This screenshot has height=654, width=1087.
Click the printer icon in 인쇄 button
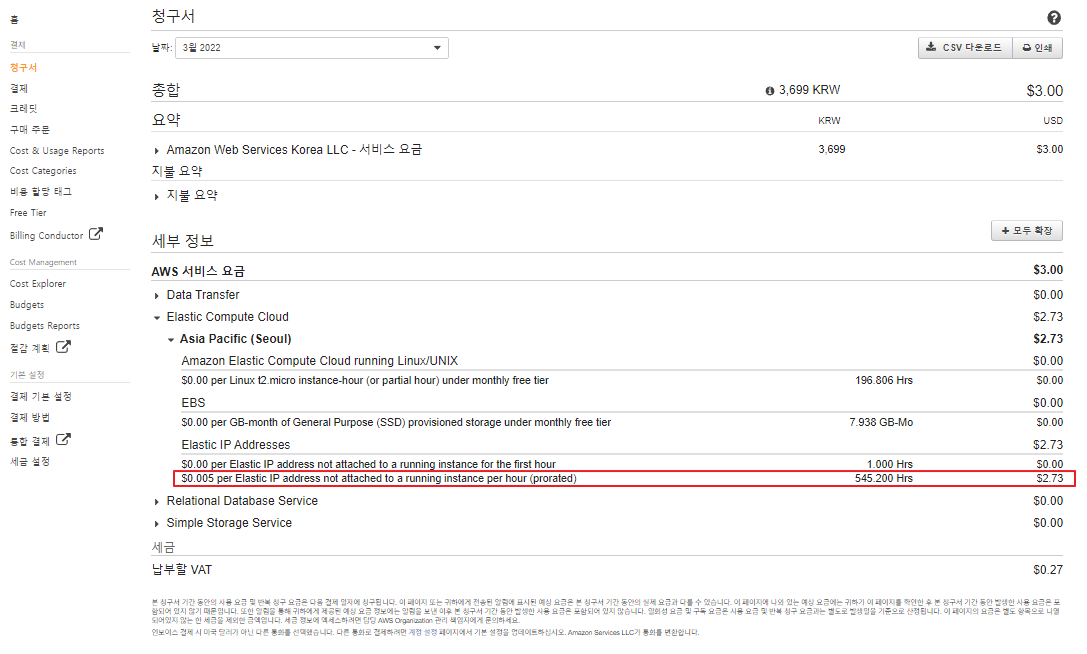coord(1027,48)
